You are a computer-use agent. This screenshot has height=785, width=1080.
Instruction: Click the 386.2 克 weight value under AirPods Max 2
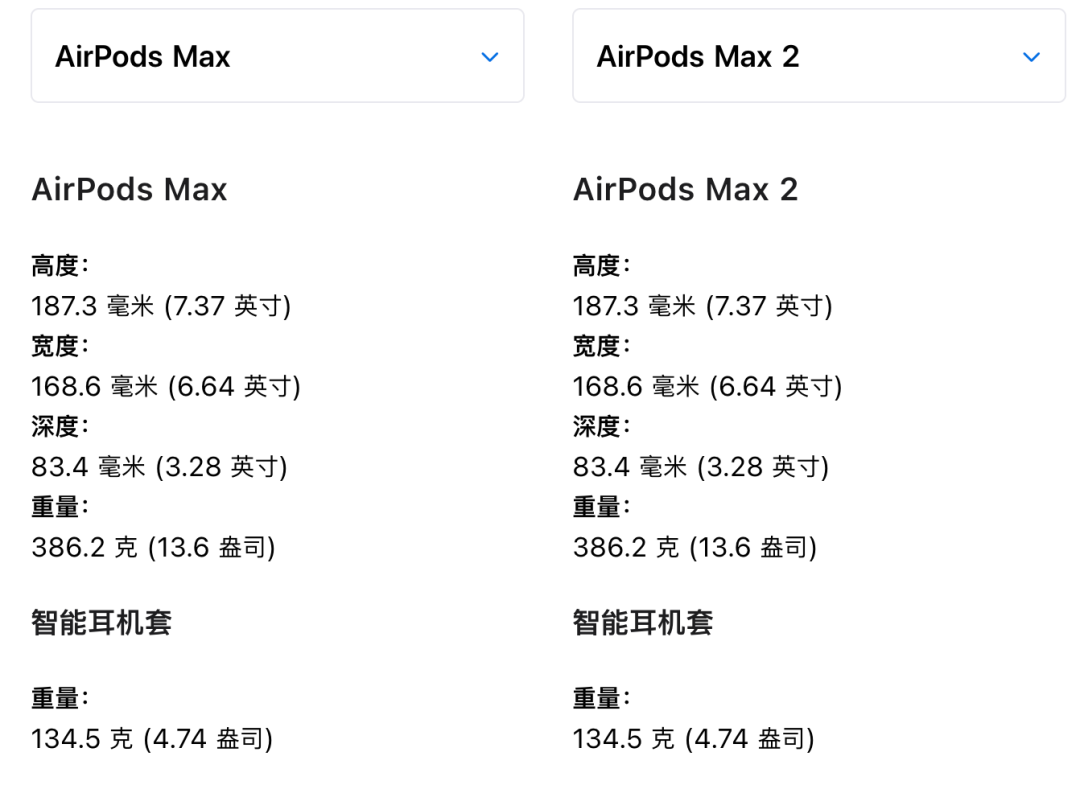(694, 547)
